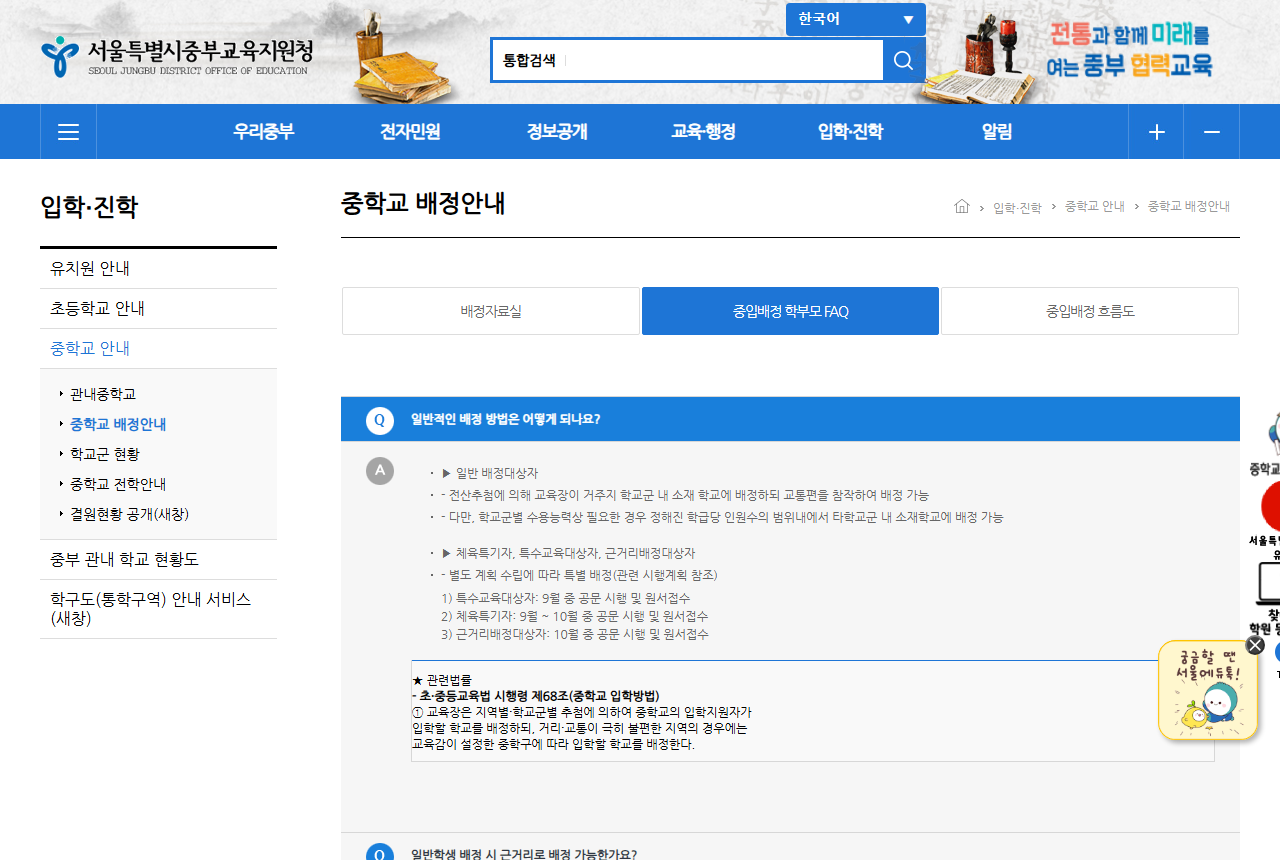Image resolution: width=1280 pixels, height=860 pixels.
Task: Collapse the FAQ 일반적인 배정 방법은 어떻게 되나요?
Action: [790, 419]
